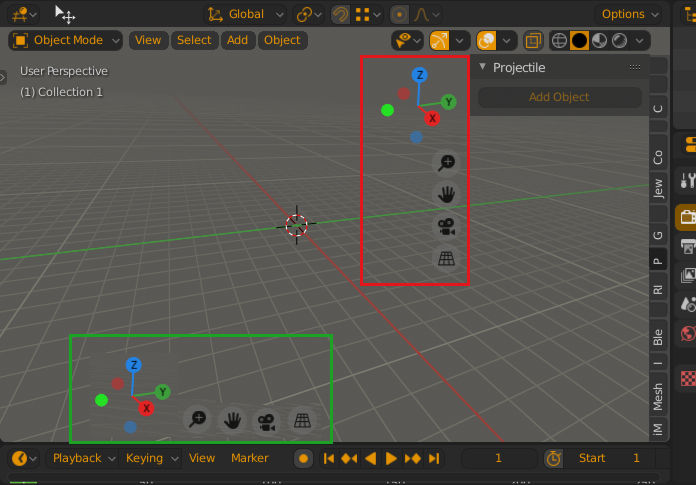Collapse the Projectile panel

point(482,67)
